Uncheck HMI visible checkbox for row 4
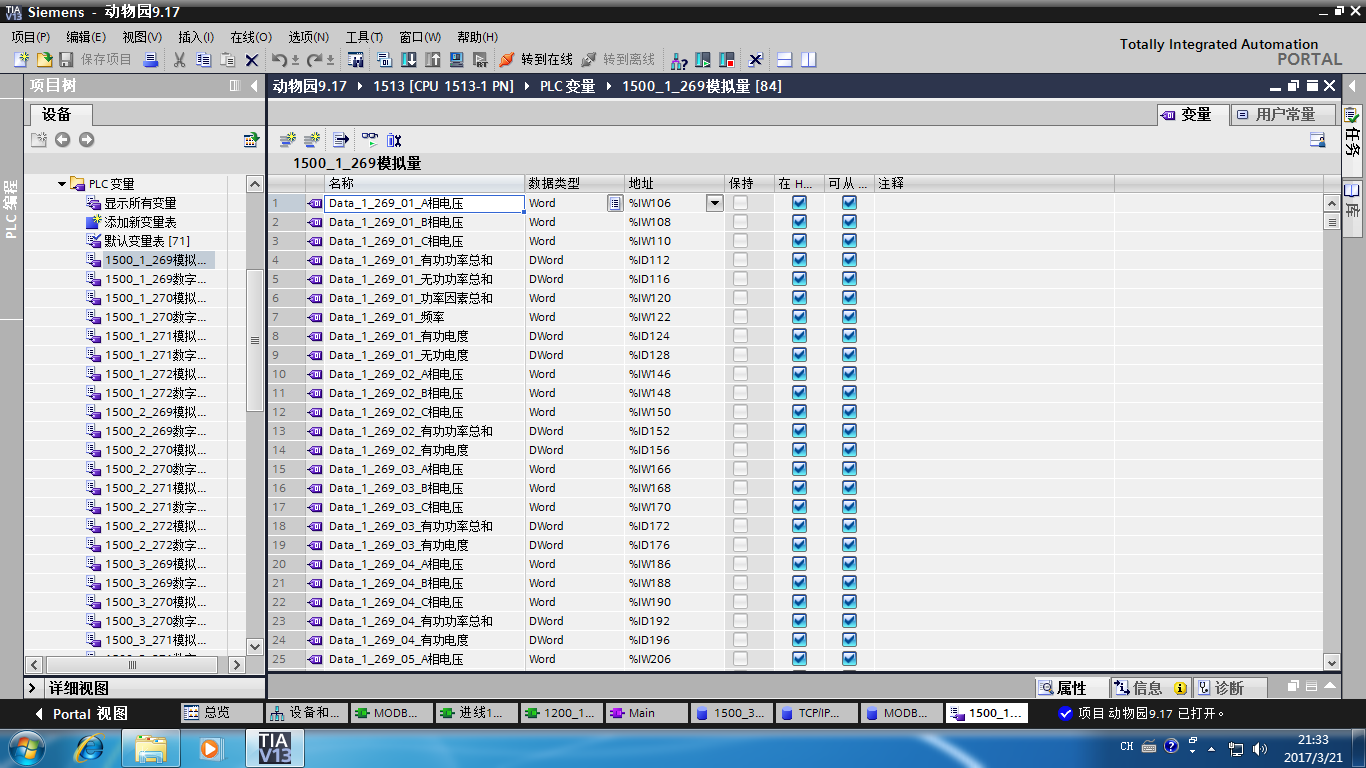Screen dimensions: 1366x768 799,260
